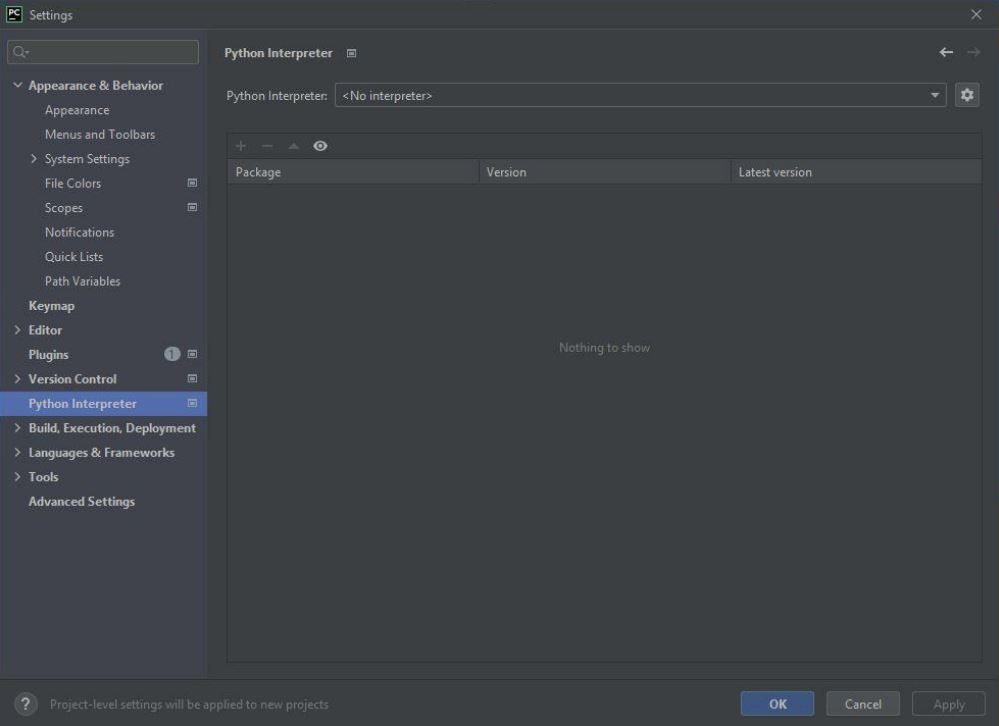
Task: Expand the Languages & Frameworks section
Action: point(18,452)
